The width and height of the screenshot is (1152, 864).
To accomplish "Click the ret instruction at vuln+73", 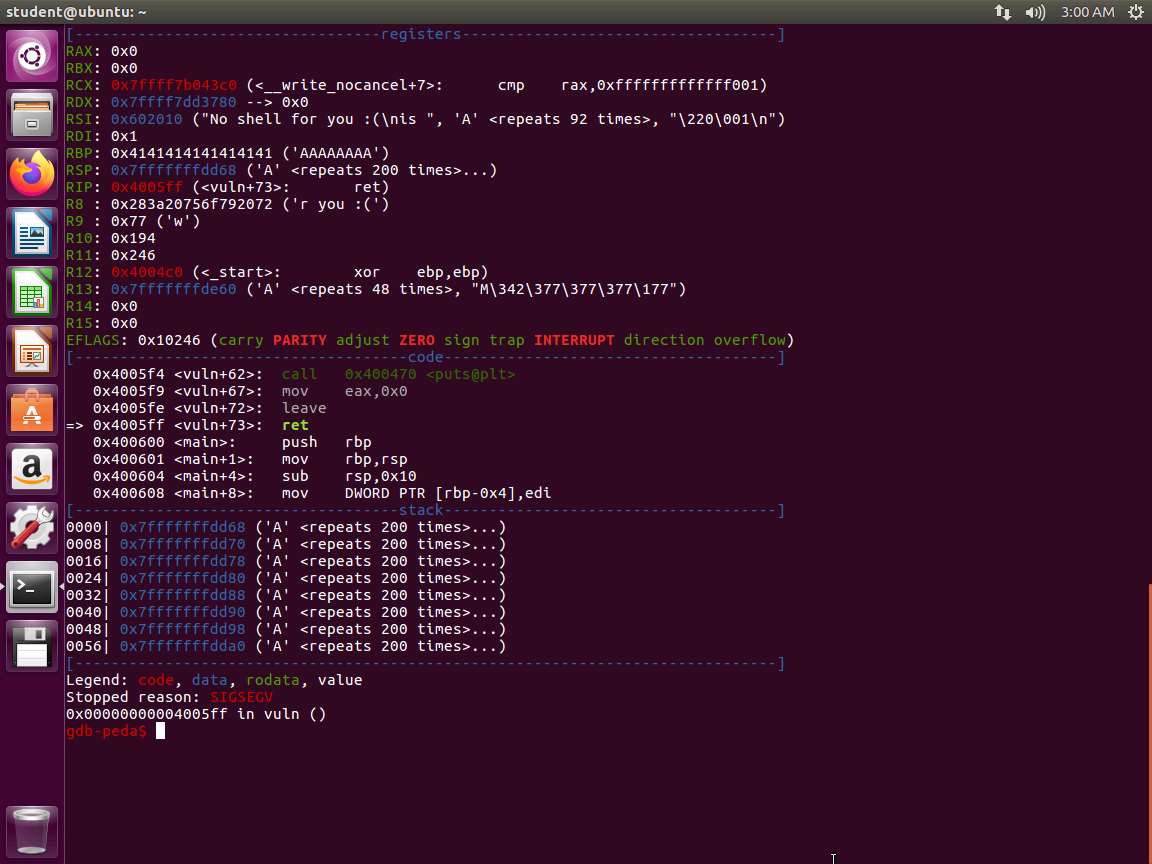I will (295, 425).
